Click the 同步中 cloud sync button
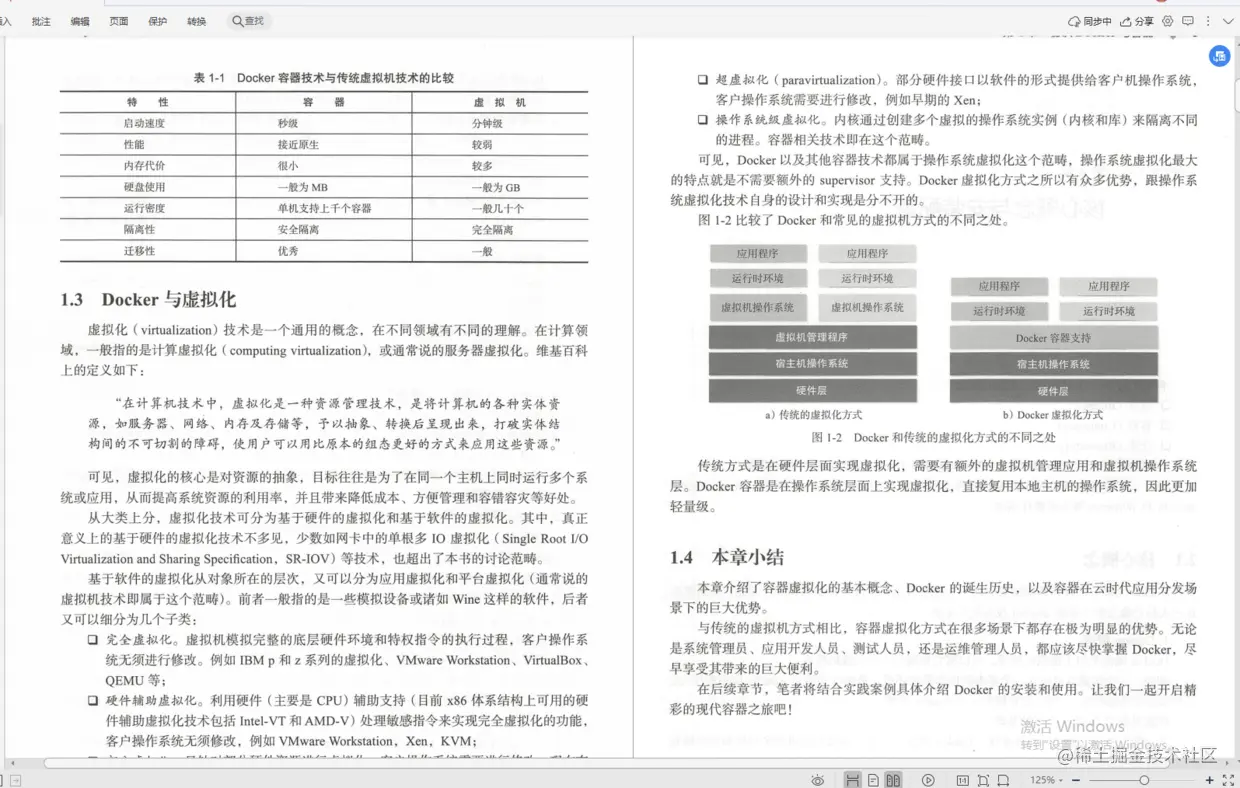The height and width of the screenshot is (788, 1240). (1090, 21)
